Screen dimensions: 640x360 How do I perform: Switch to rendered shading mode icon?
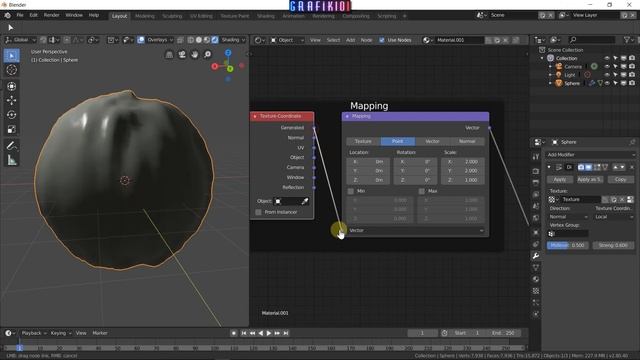point(215,40)
